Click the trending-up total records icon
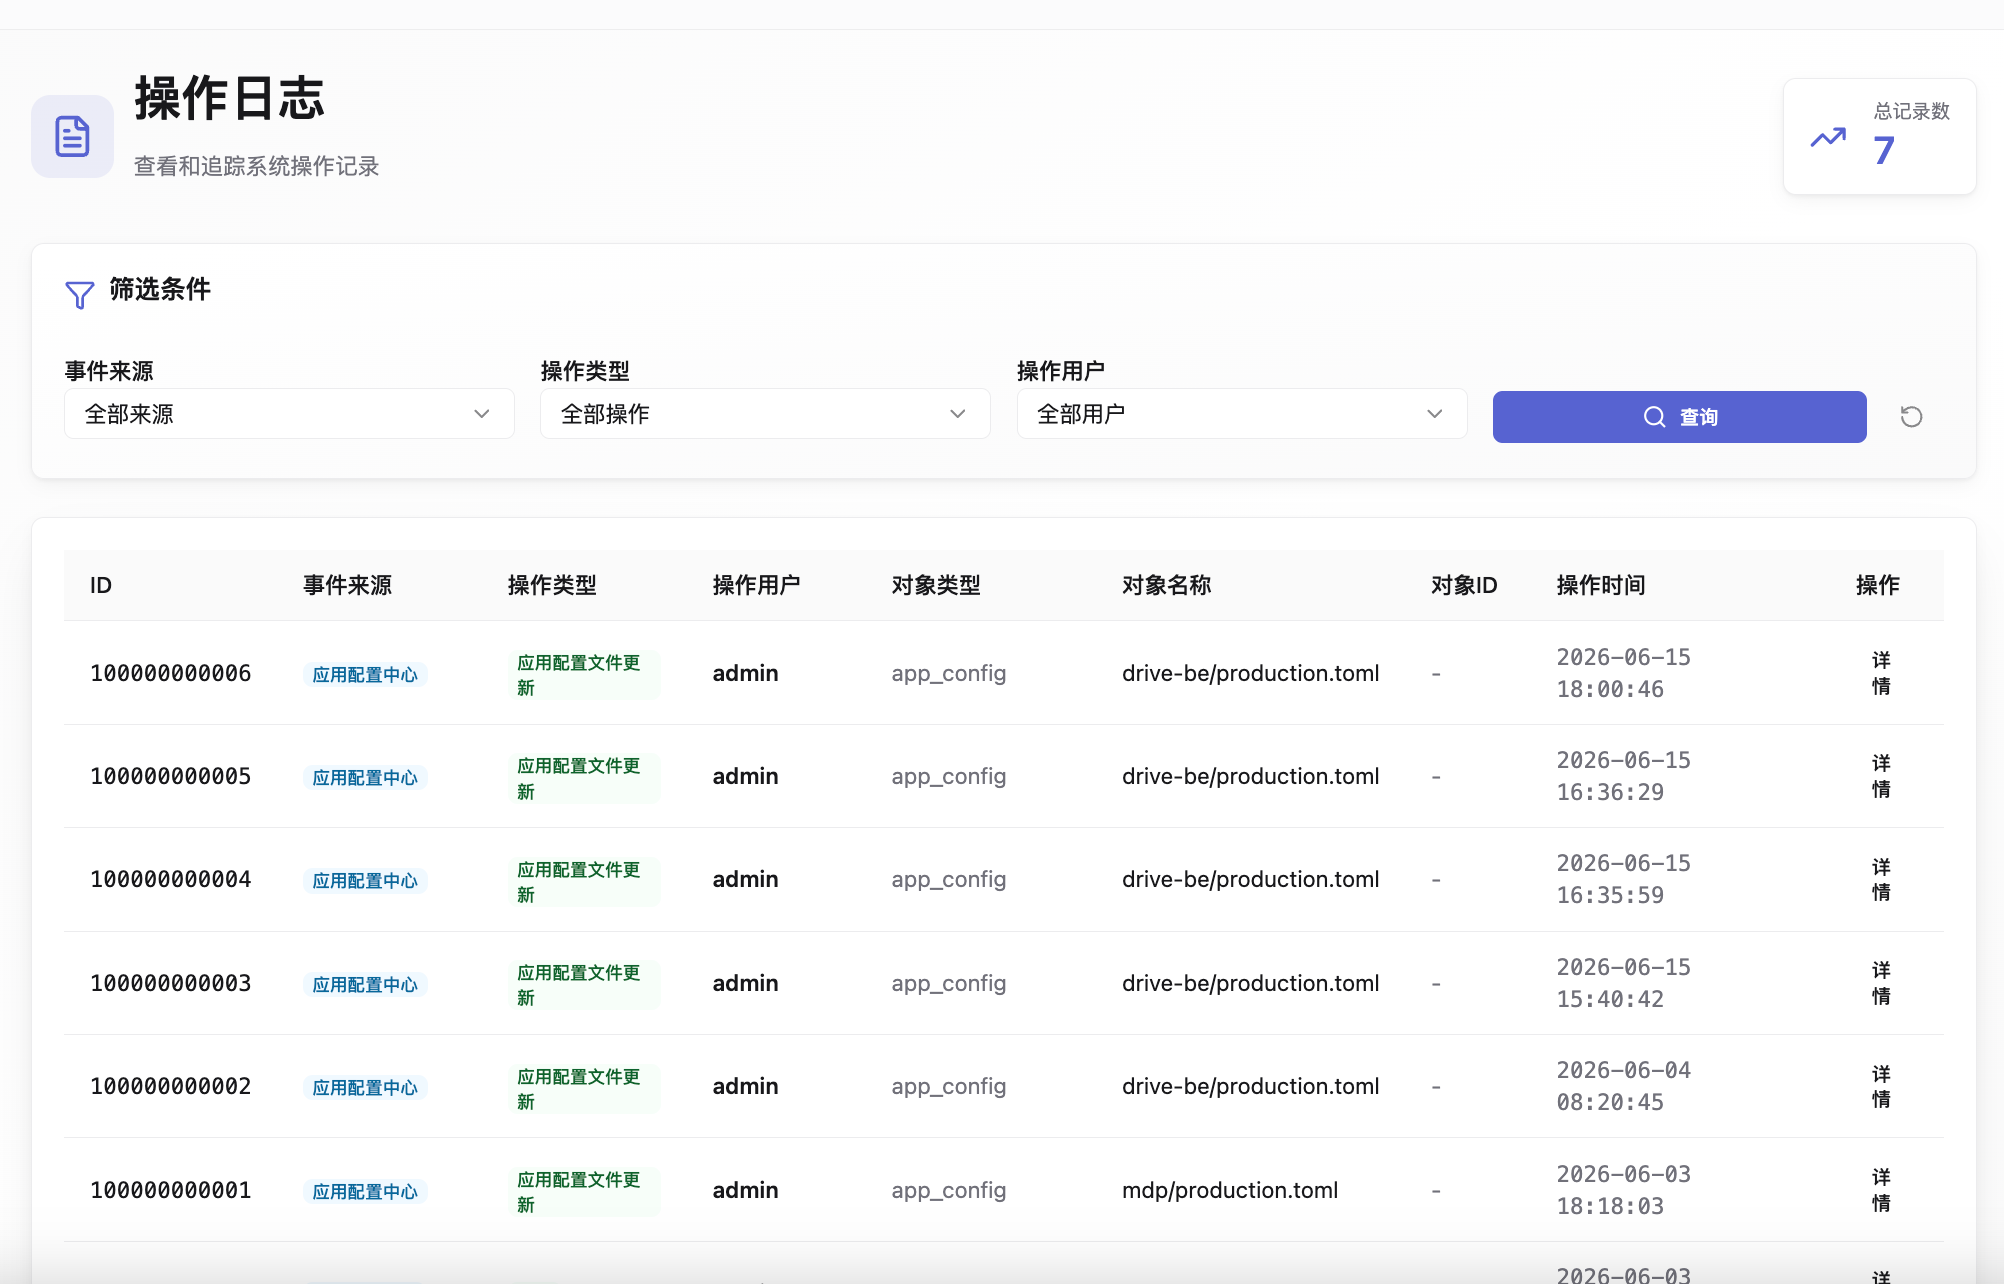This screenshot has width=2004, height=1284. 1828,138
